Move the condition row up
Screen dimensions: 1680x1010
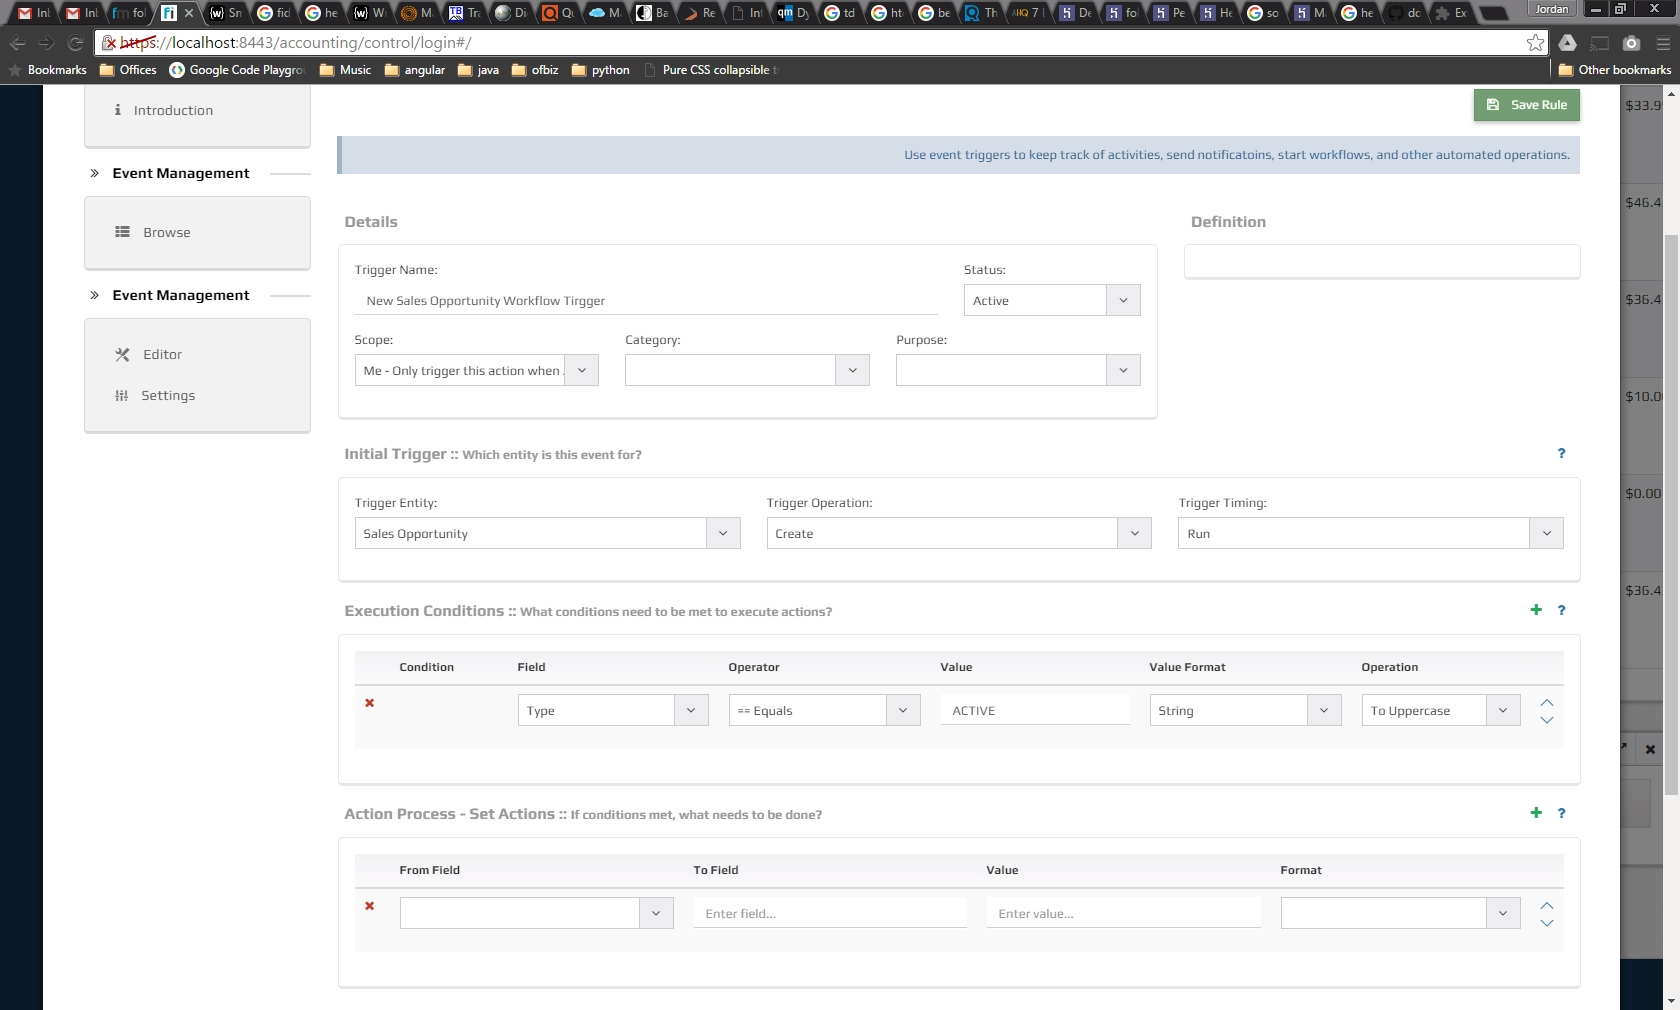click(x=1547, y=703)
